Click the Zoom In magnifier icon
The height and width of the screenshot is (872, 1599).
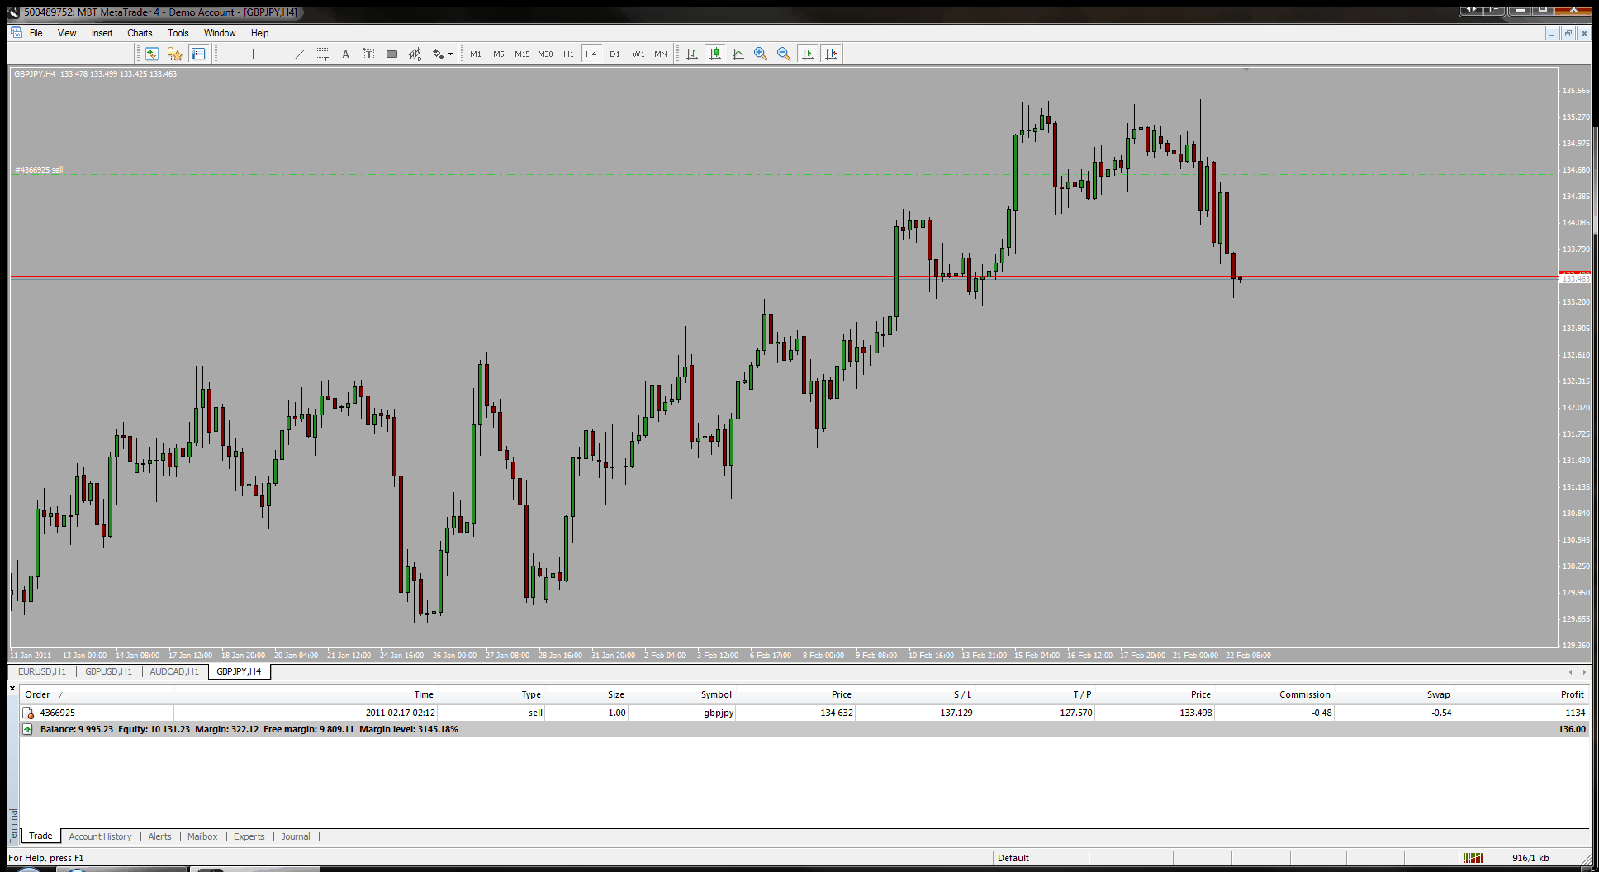[x=760, y=54]
